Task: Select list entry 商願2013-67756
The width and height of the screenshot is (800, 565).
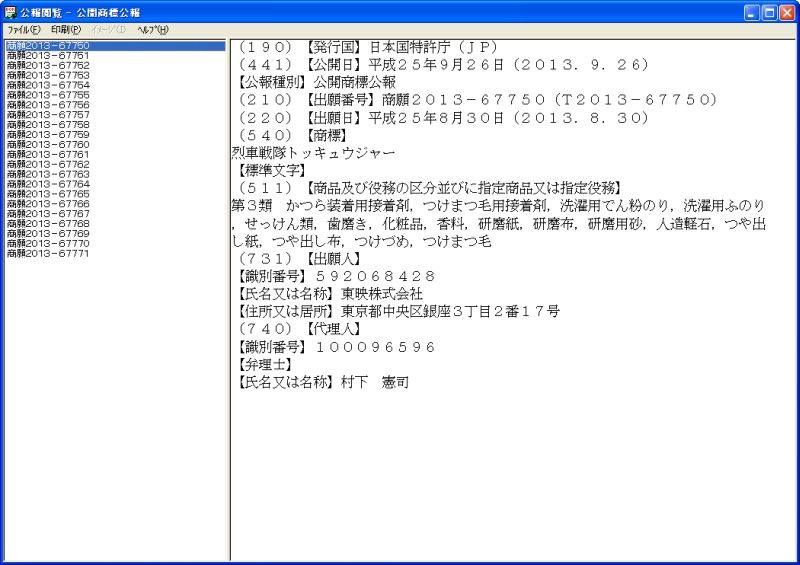Action: pyautogui.click(x=48, y=105)
